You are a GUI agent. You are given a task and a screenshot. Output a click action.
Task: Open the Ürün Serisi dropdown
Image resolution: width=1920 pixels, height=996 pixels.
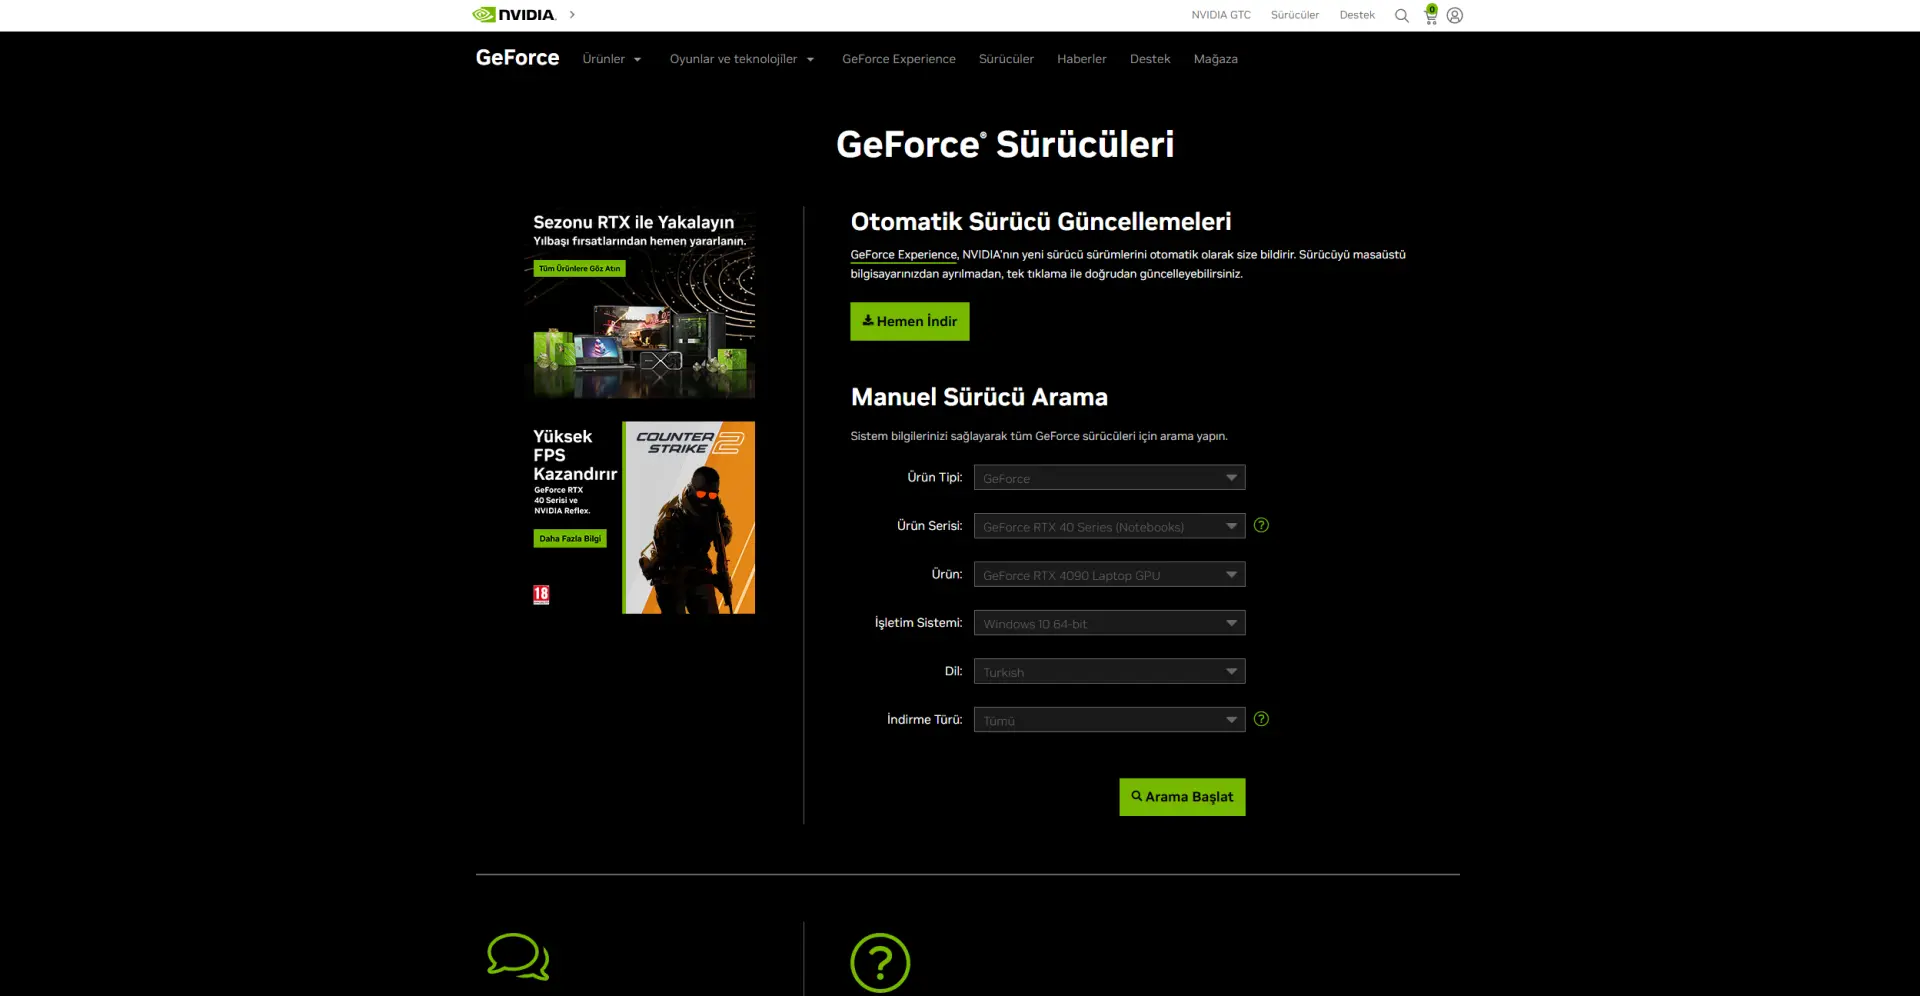coord(1109,526)
